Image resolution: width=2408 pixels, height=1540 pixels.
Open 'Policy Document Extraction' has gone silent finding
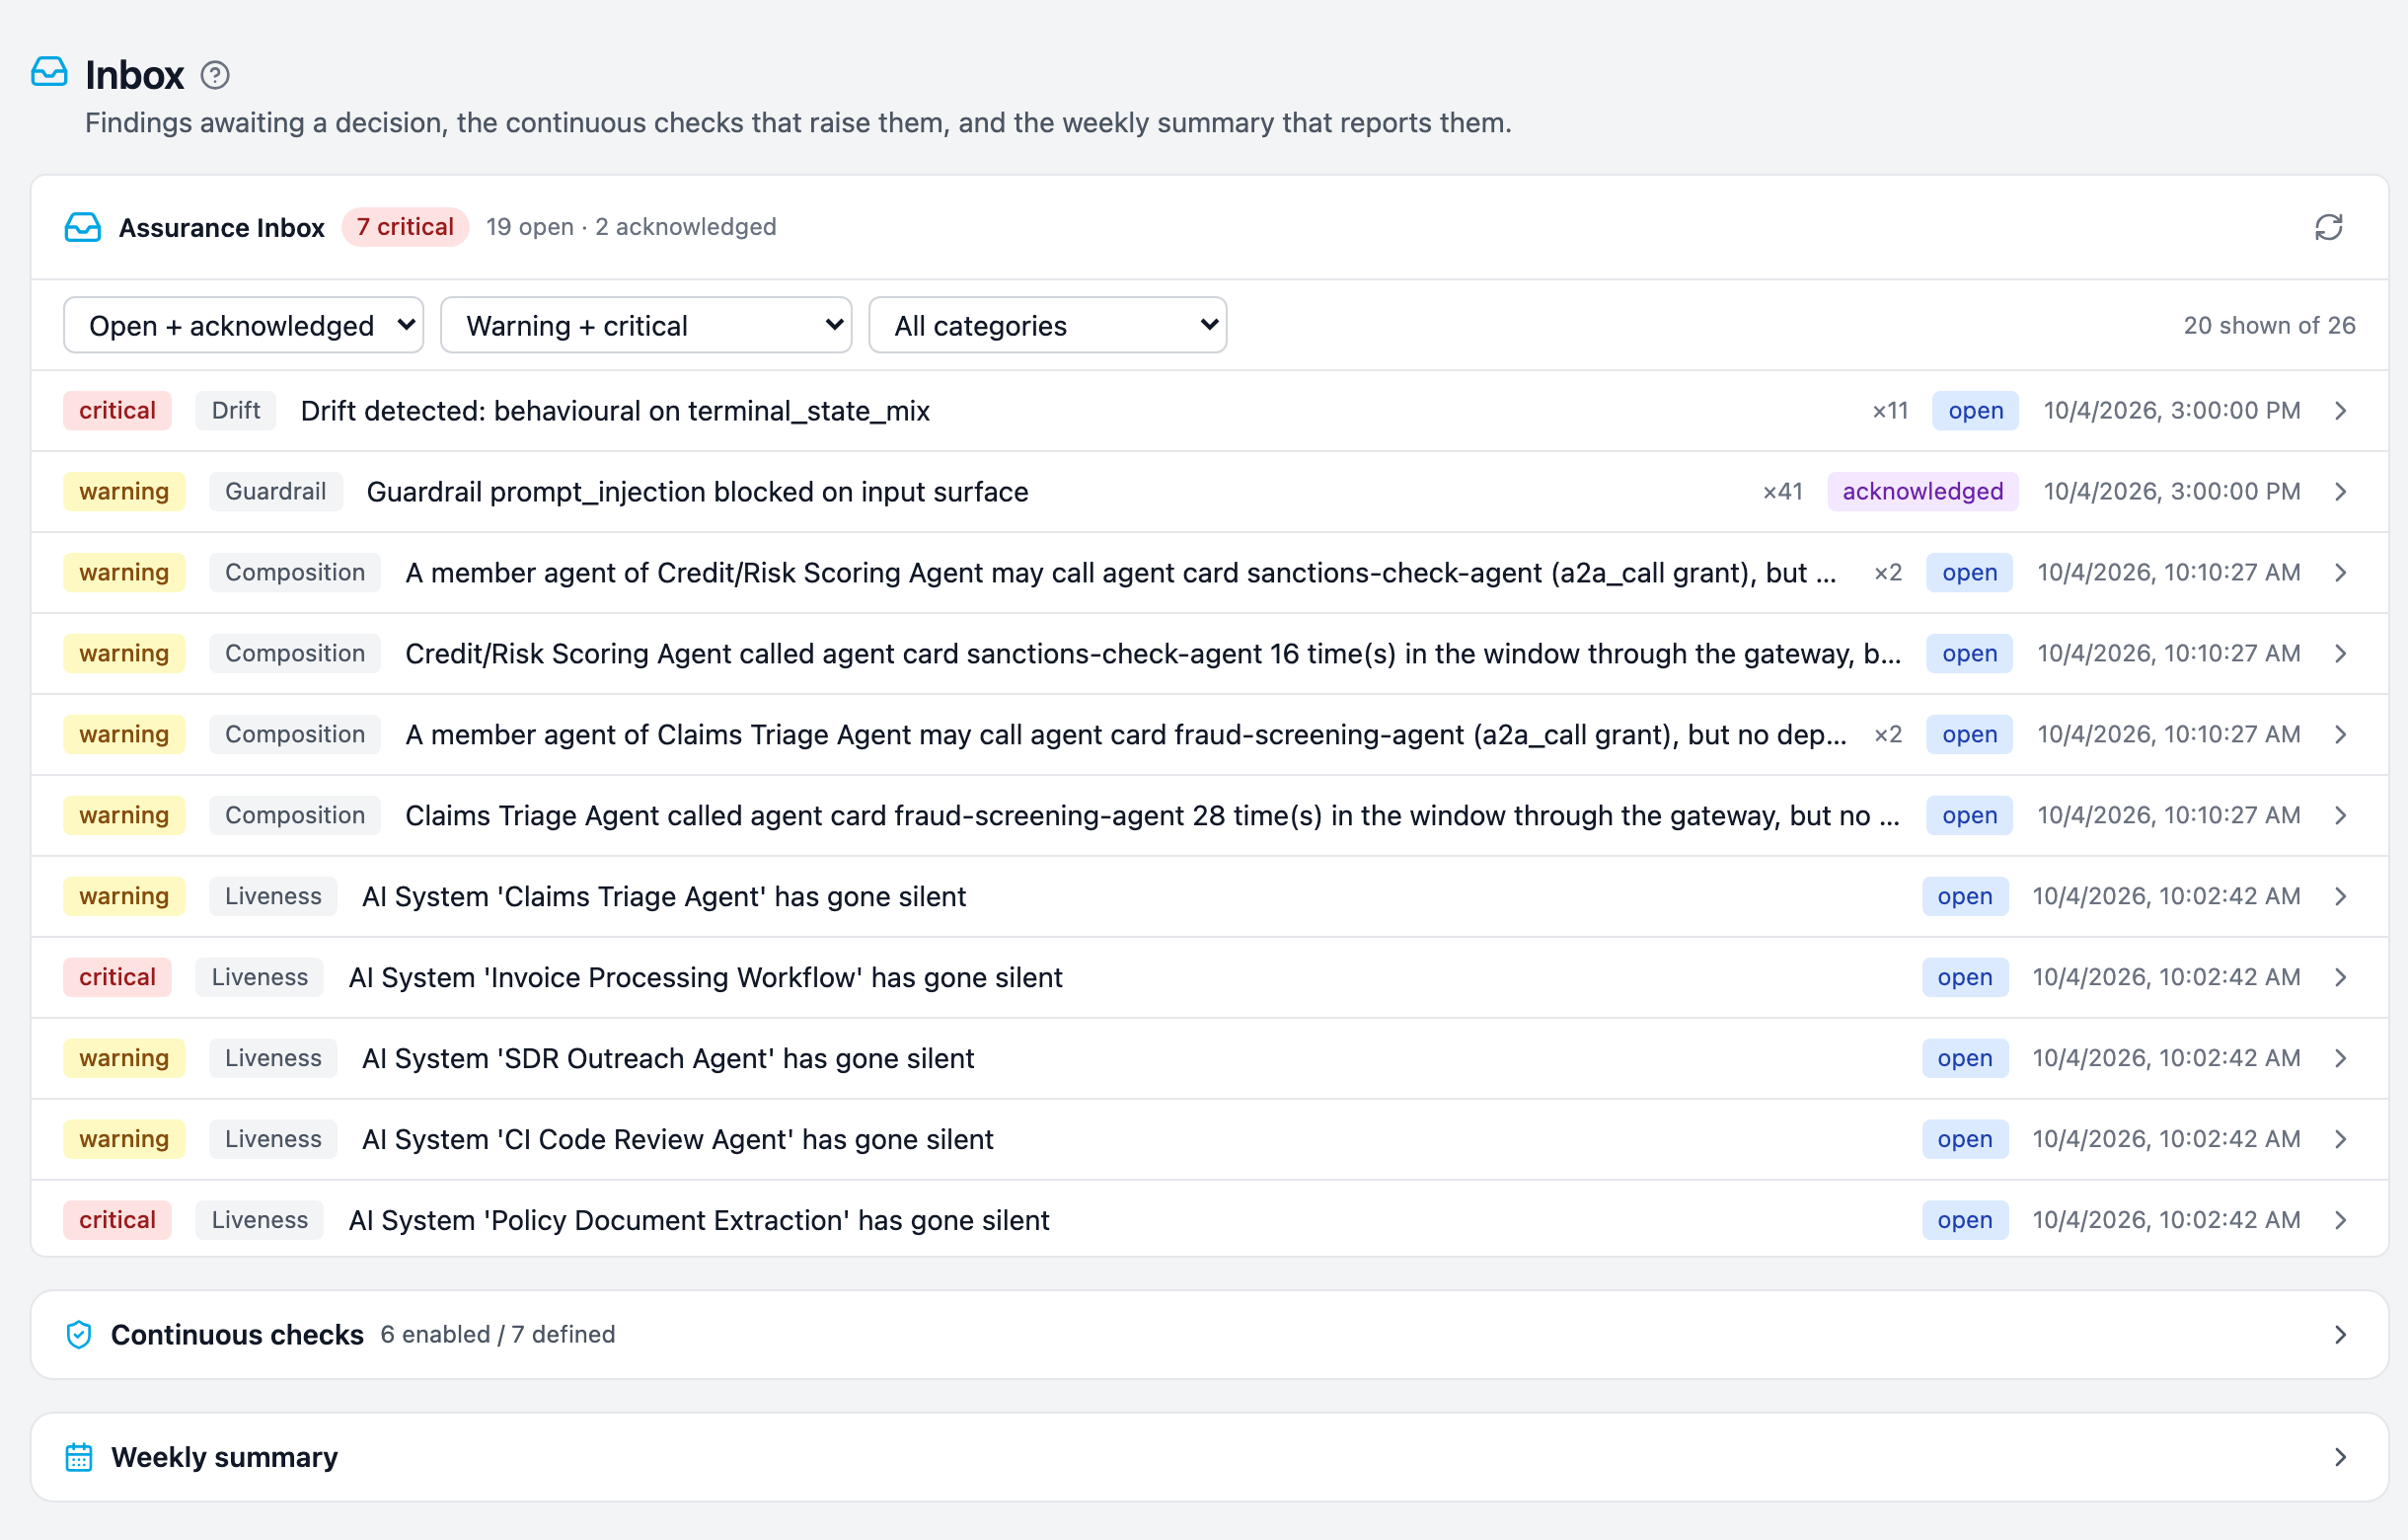[x=699, y=1220]
